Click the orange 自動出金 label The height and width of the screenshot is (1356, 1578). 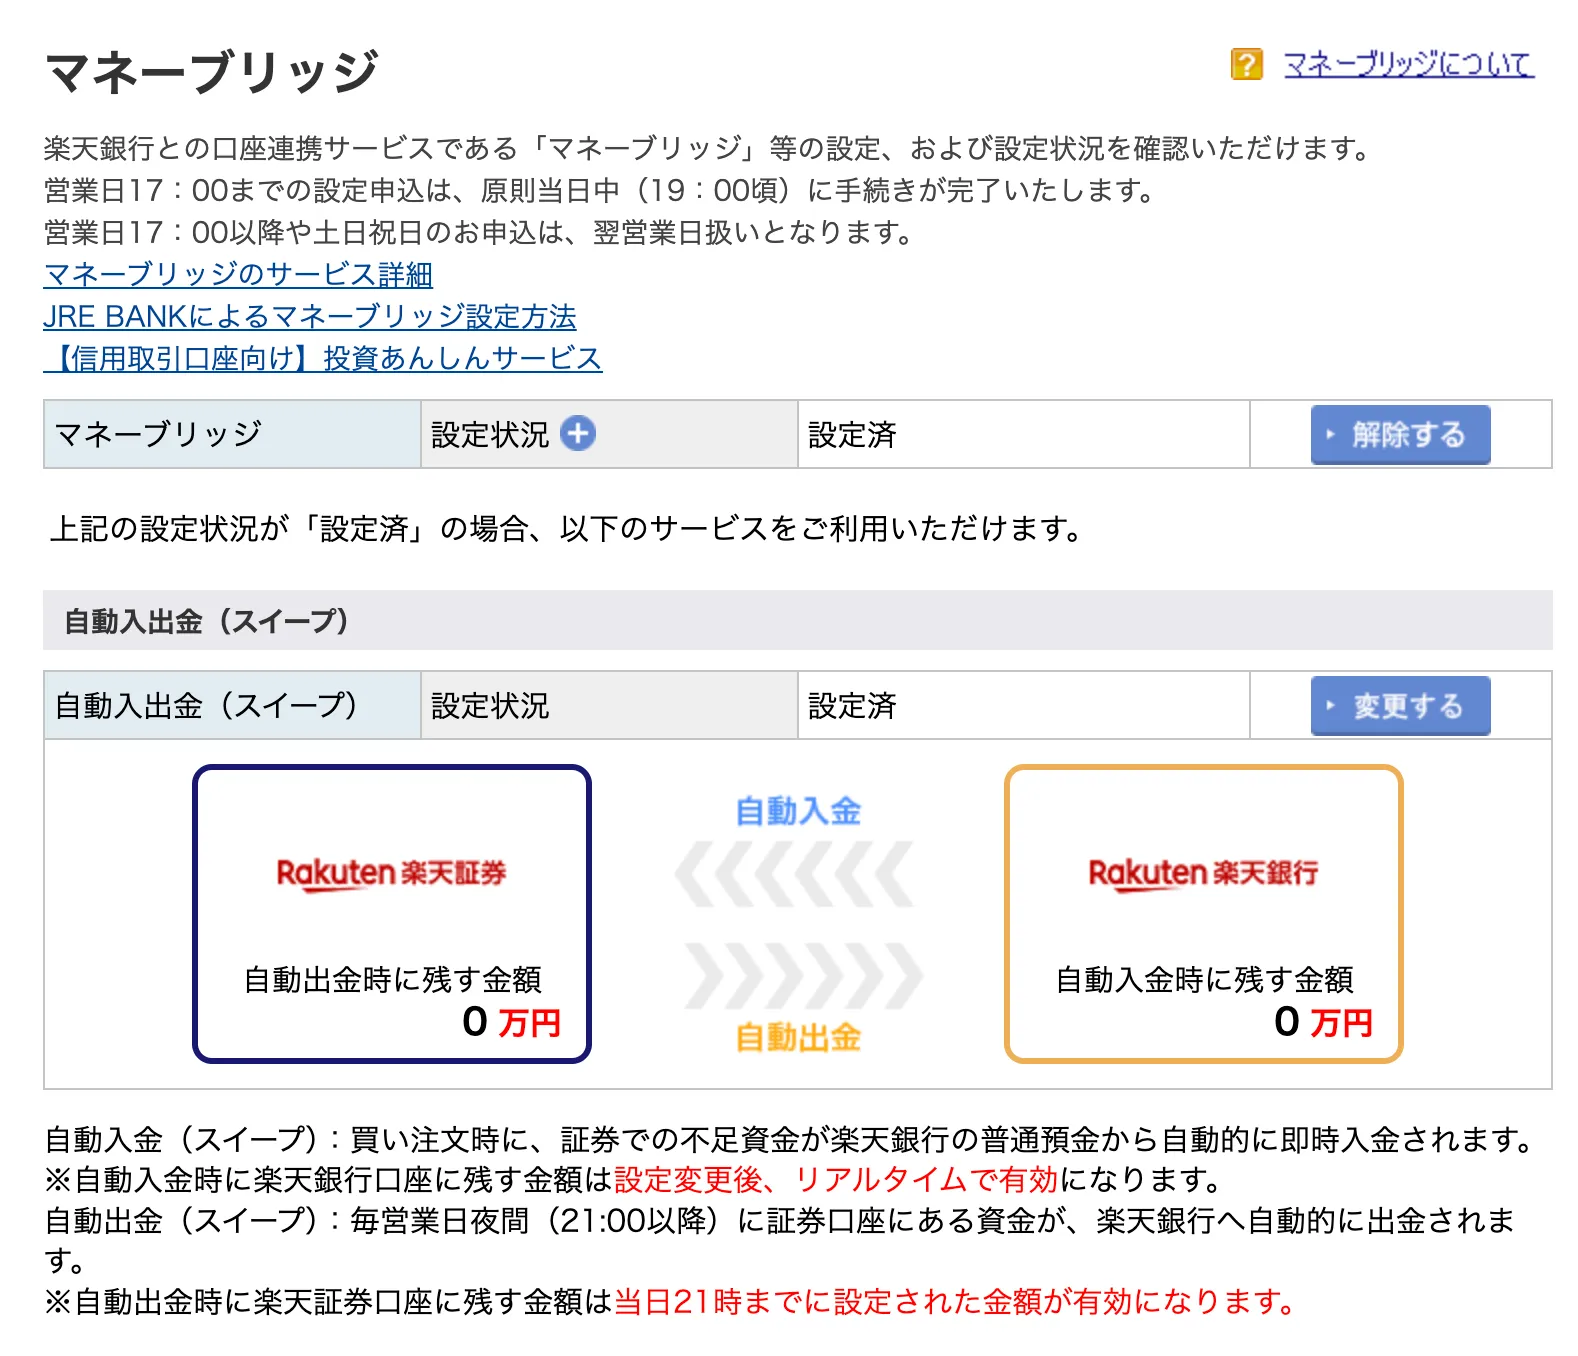[798, 1037]
